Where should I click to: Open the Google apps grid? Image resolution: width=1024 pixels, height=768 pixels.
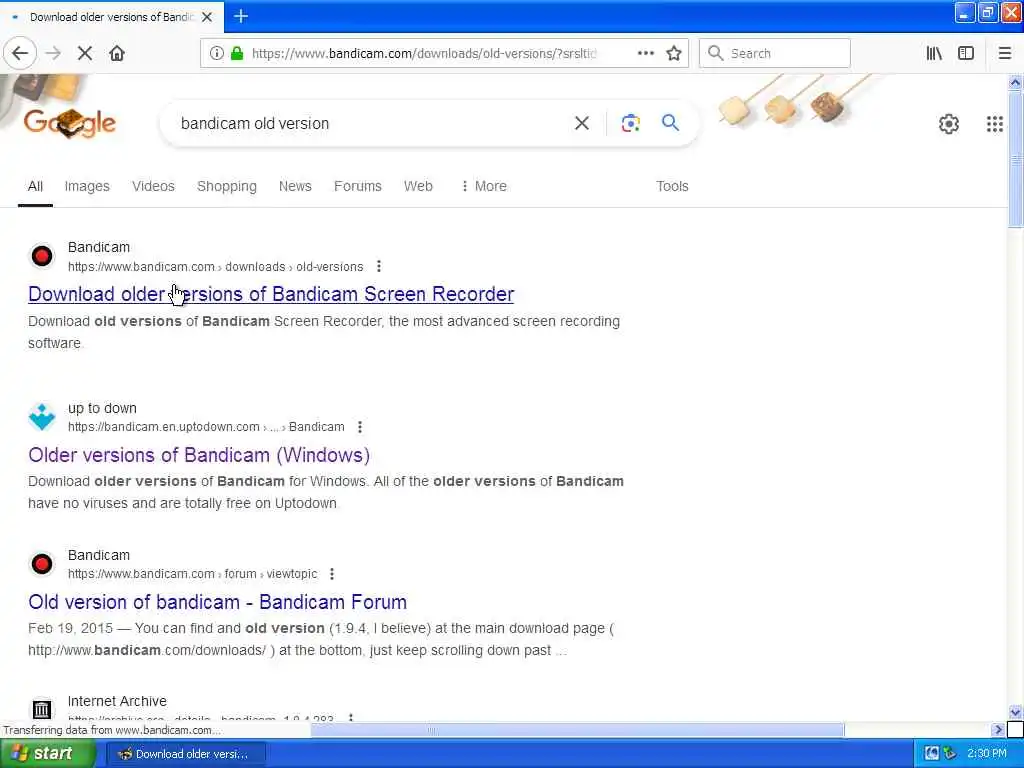(x=995, y=124)
